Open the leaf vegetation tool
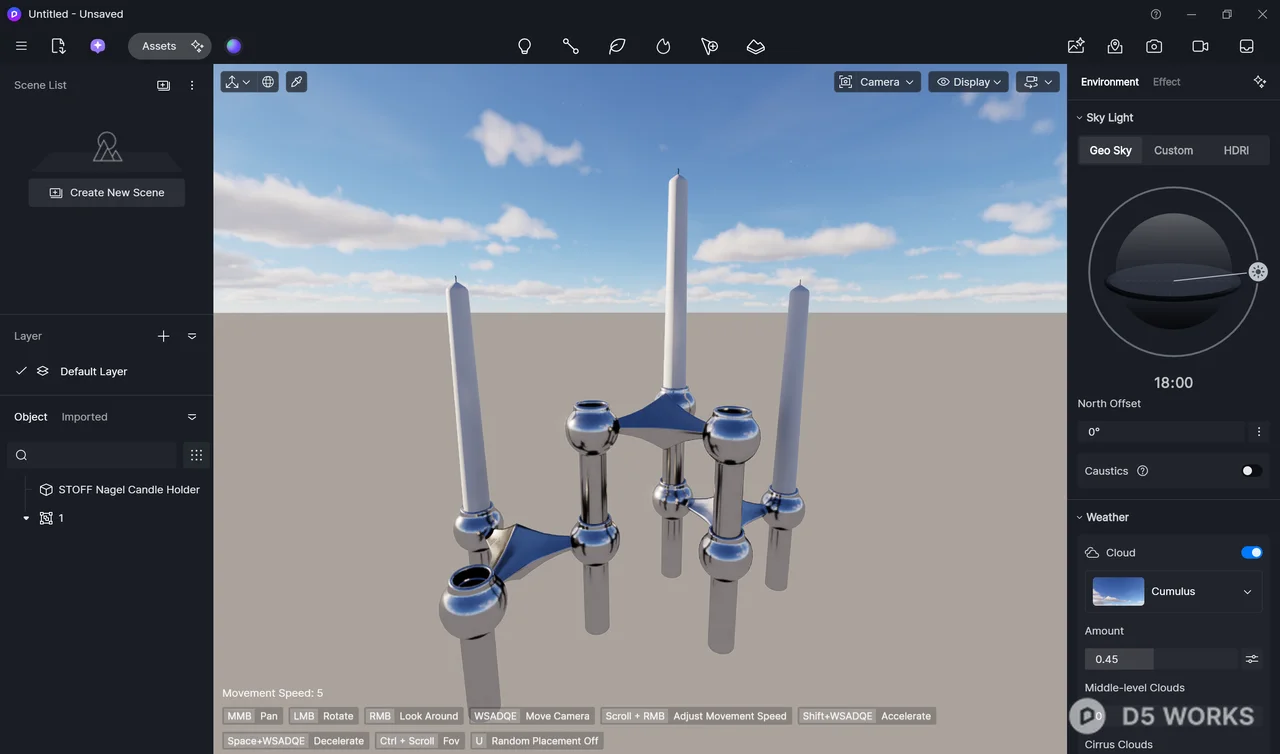The image size is (1280, 754). (617, 46)
